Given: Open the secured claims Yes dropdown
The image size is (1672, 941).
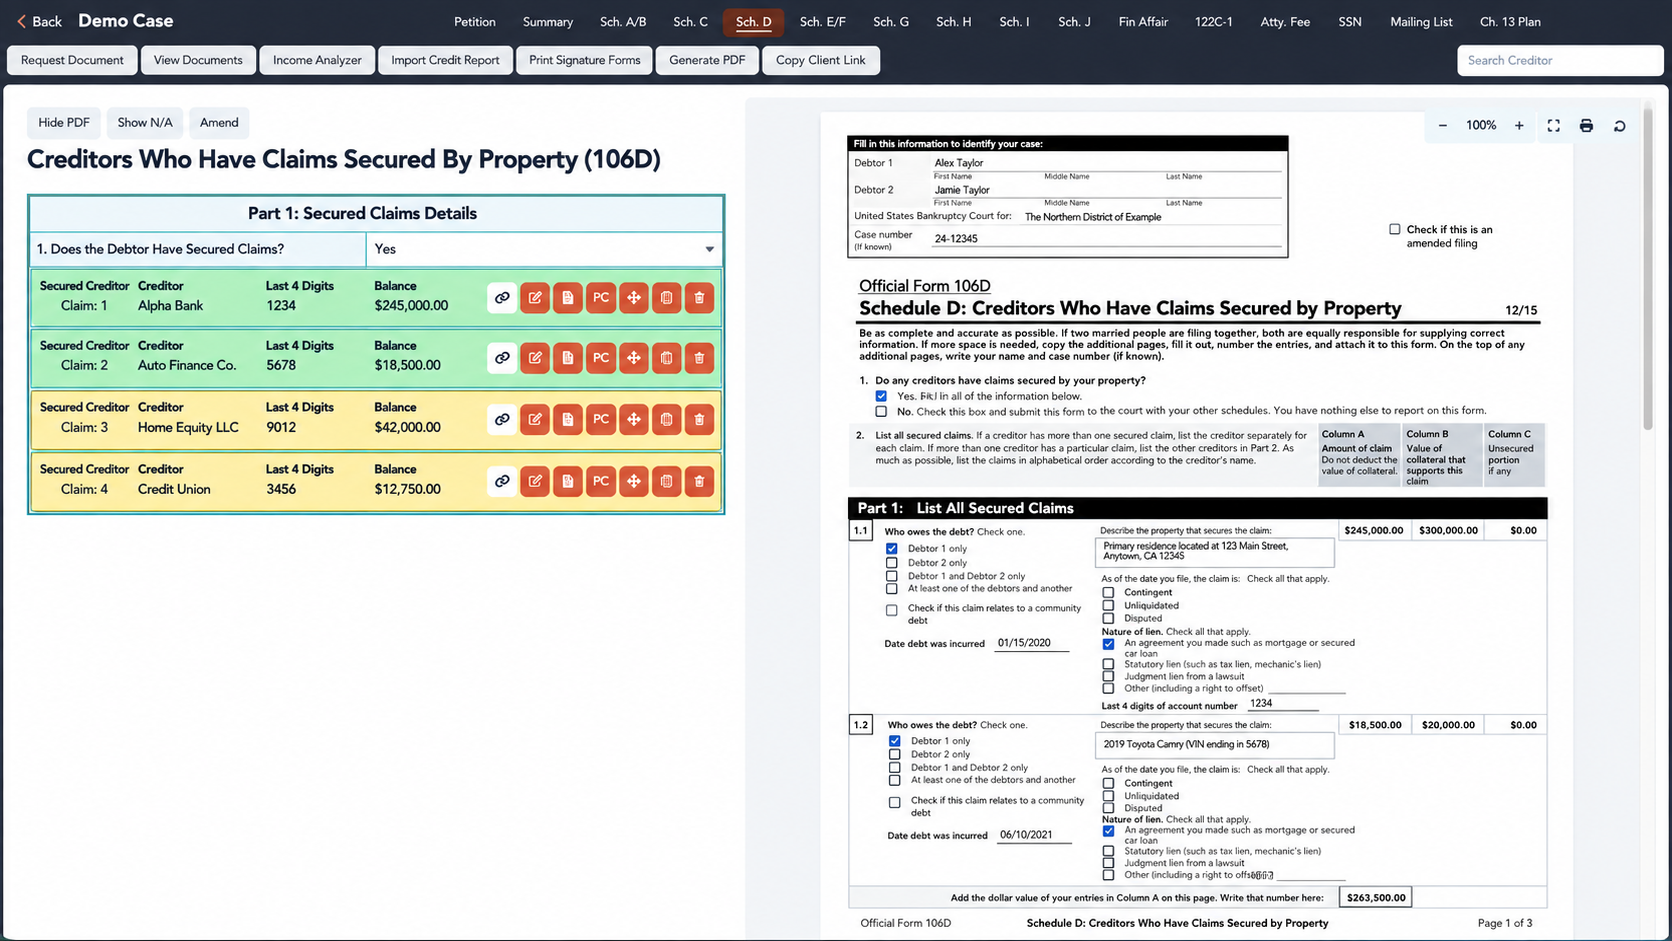Looking at the screenshot, I should click(x=544, y=249).
